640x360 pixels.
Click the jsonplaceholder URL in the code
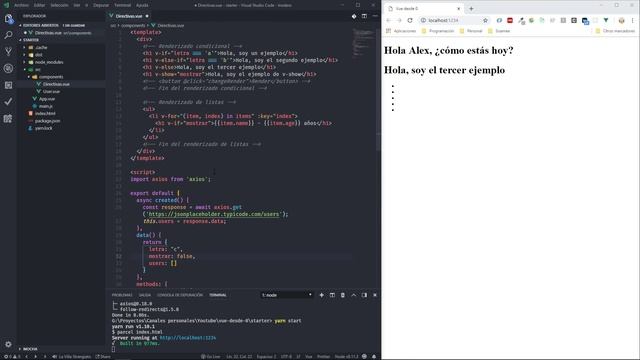(x=213, y=214)
